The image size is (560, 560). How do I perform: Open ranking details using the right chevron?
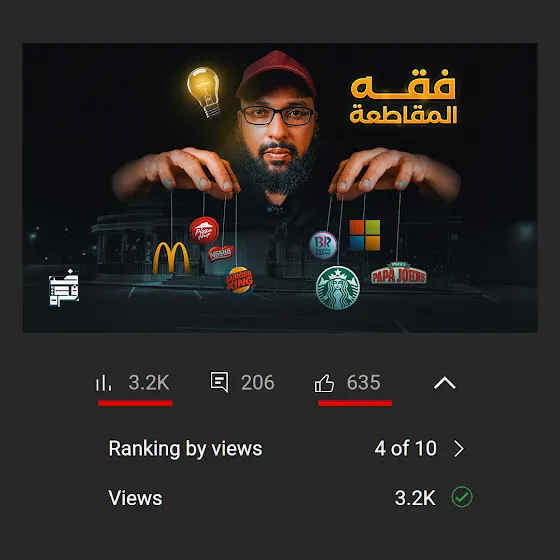(459, 449)
